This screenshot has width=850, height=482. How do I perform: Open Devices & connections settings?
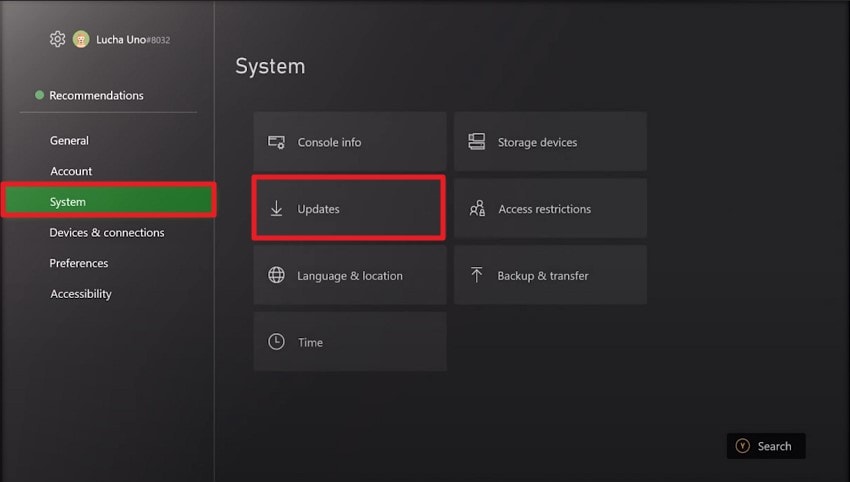tap(107, 233)
